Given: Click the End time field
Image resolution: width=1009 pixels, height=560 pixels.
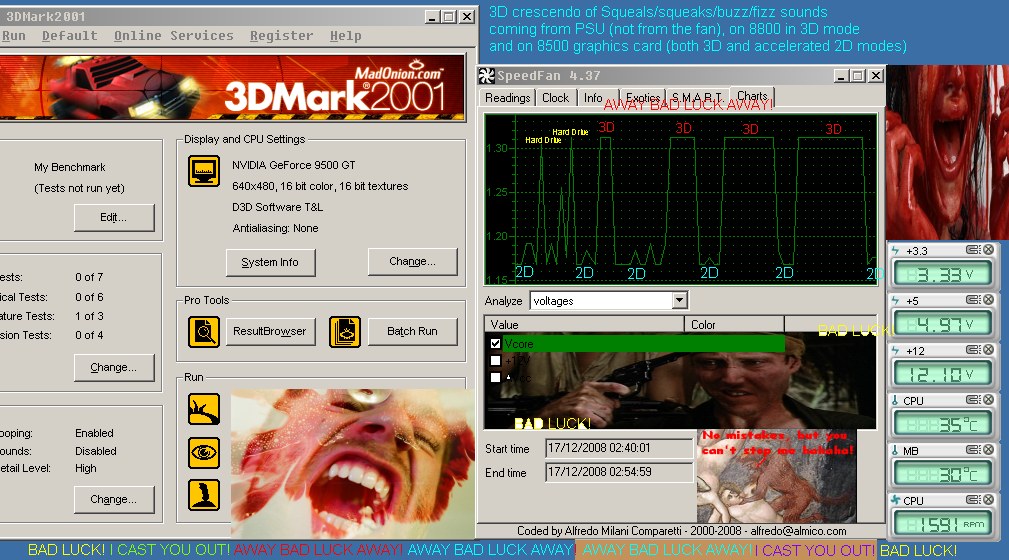Looking at the screenshot, I should [x=618, y=472].
